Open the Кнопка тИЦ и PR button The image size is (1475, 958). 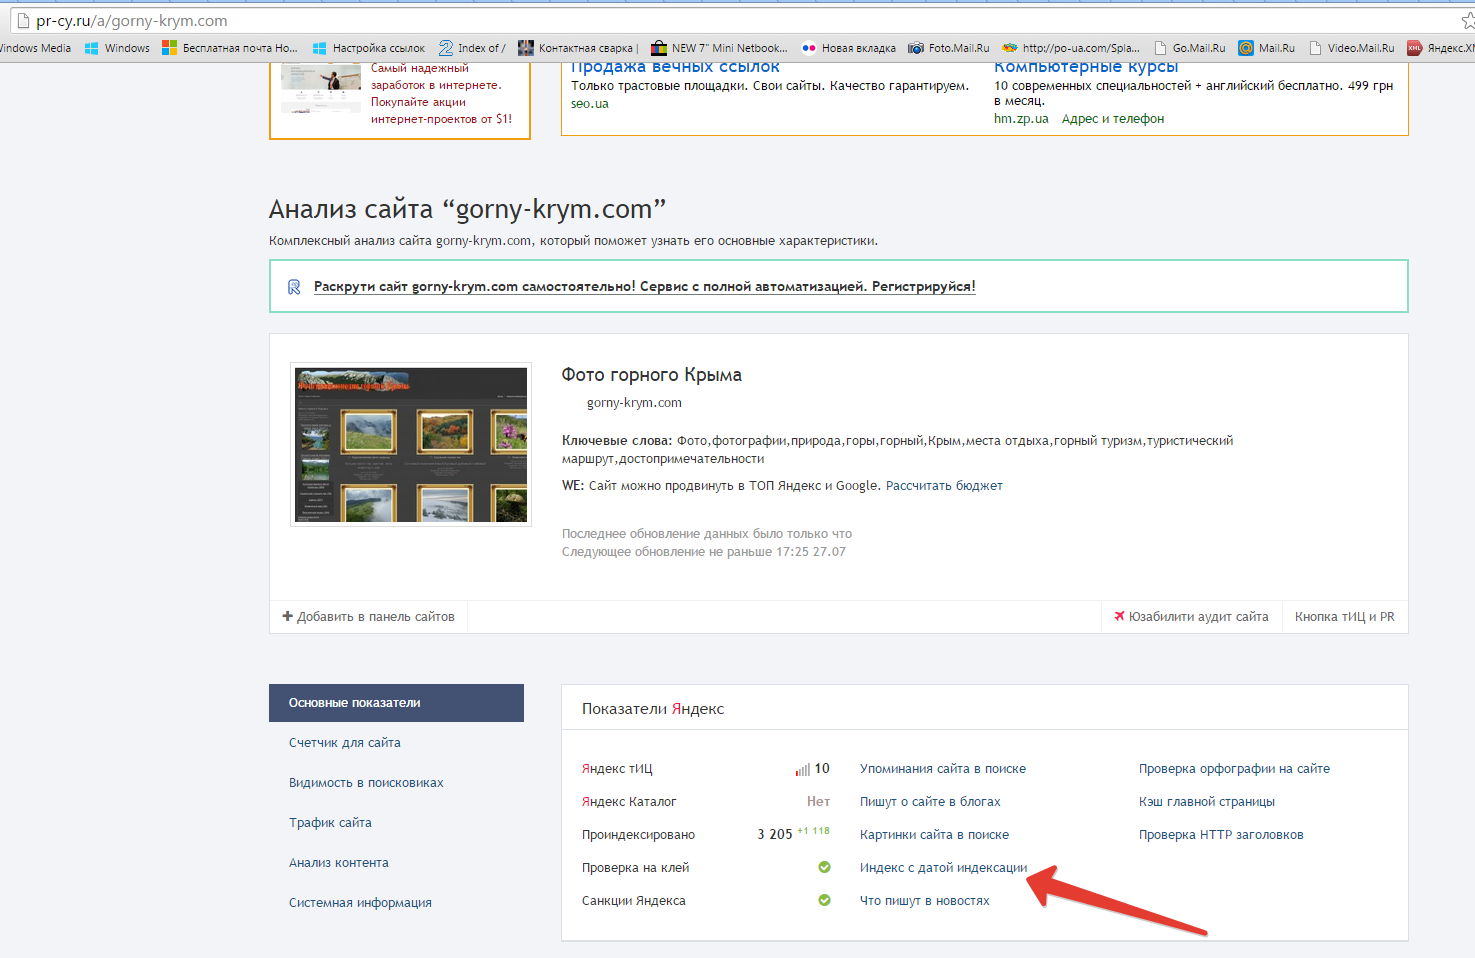click(x=1344, y=617)
